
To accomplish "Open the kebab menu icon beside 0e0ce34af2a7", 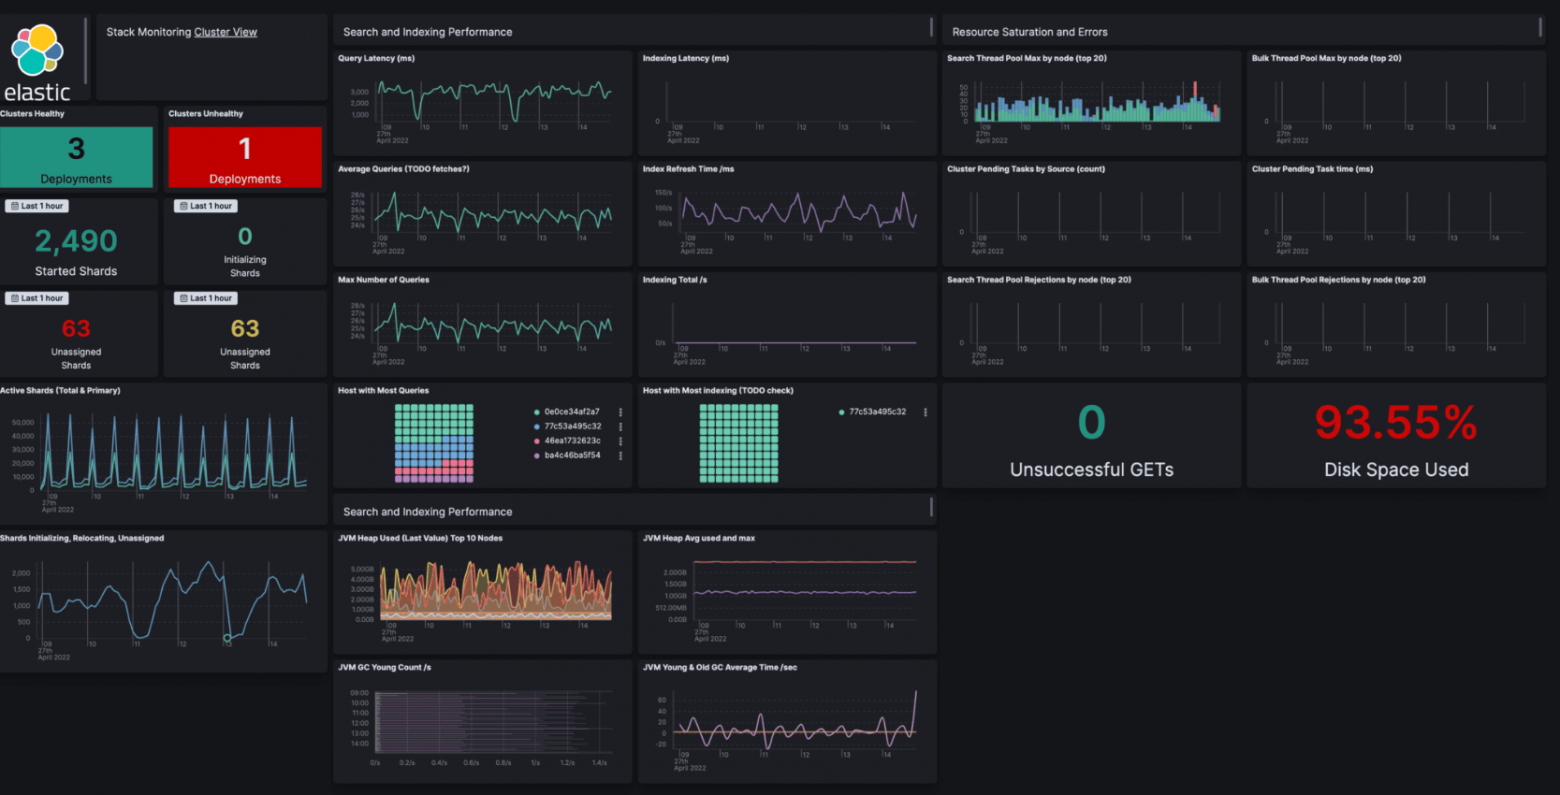I will click(x=621, y=412).
